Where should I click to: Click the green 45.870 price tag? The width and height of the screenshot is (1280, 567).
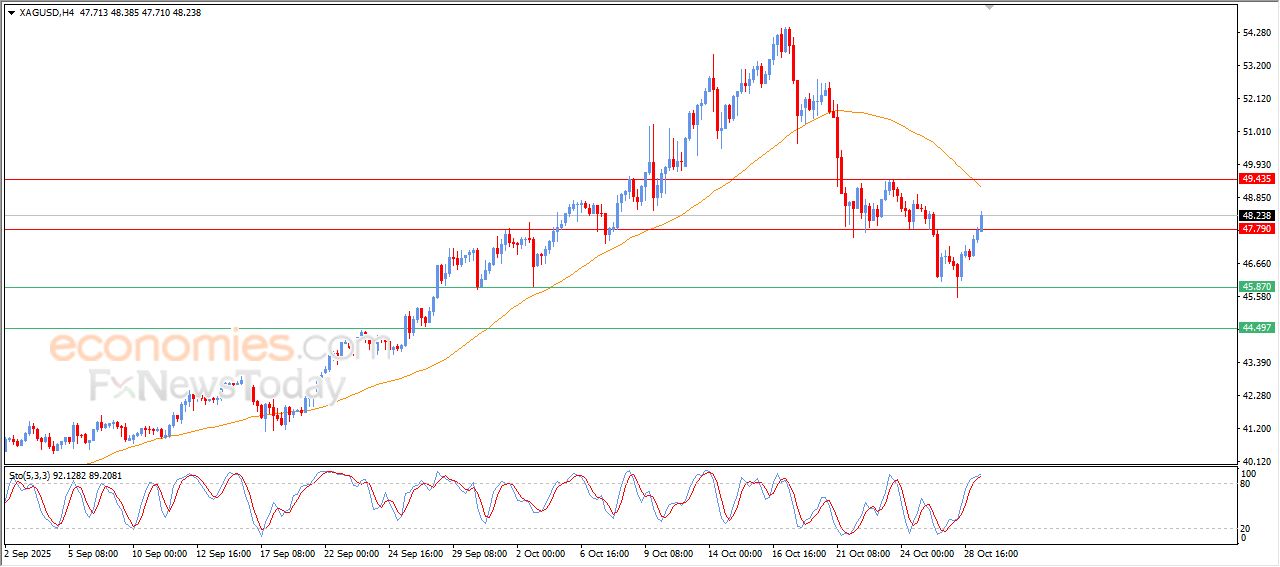(1255, 287)
